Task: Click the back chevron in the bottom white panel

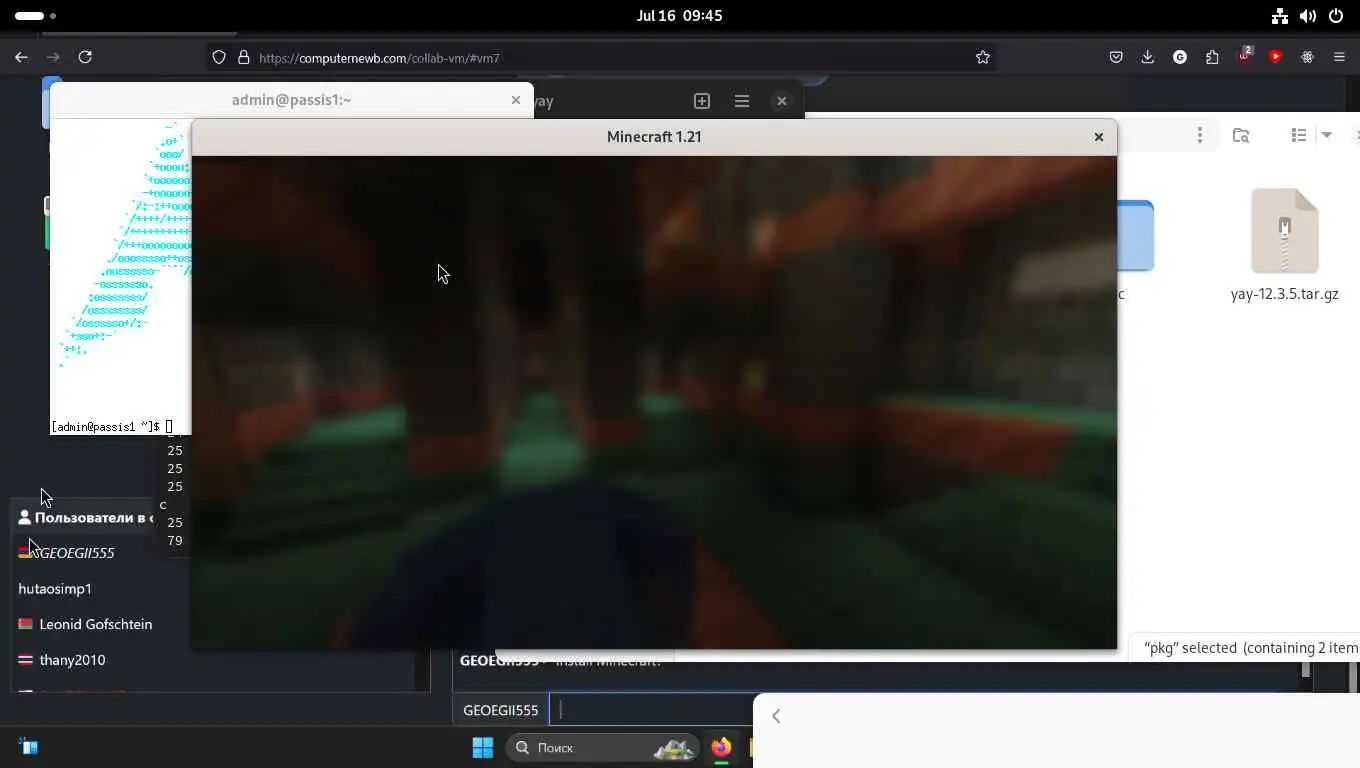Action: click(776, 716)
